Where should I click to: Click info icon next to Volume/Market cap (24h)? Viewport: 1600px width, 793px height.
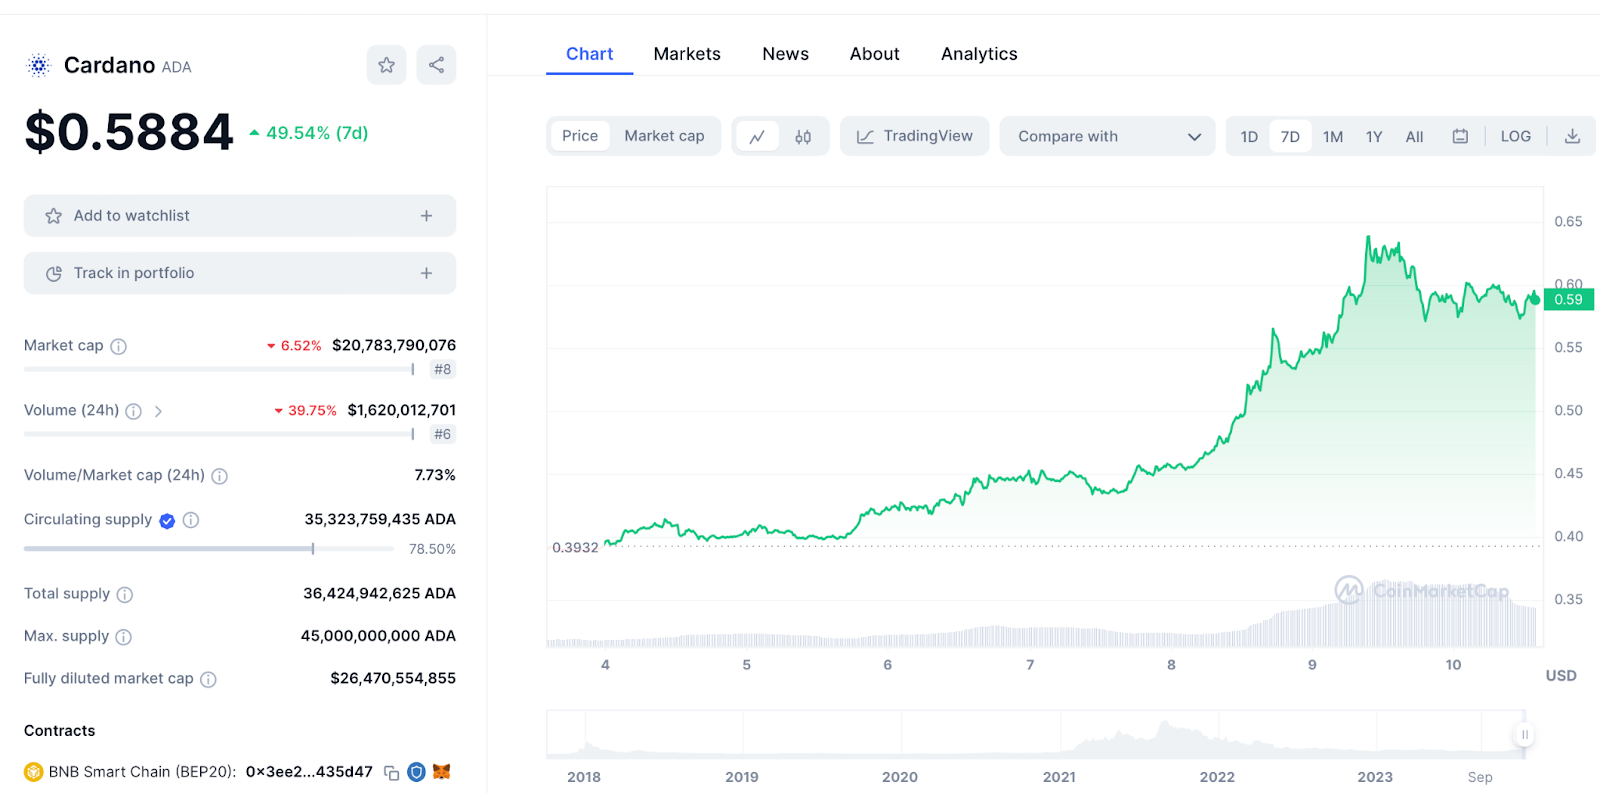click(219, 476)
